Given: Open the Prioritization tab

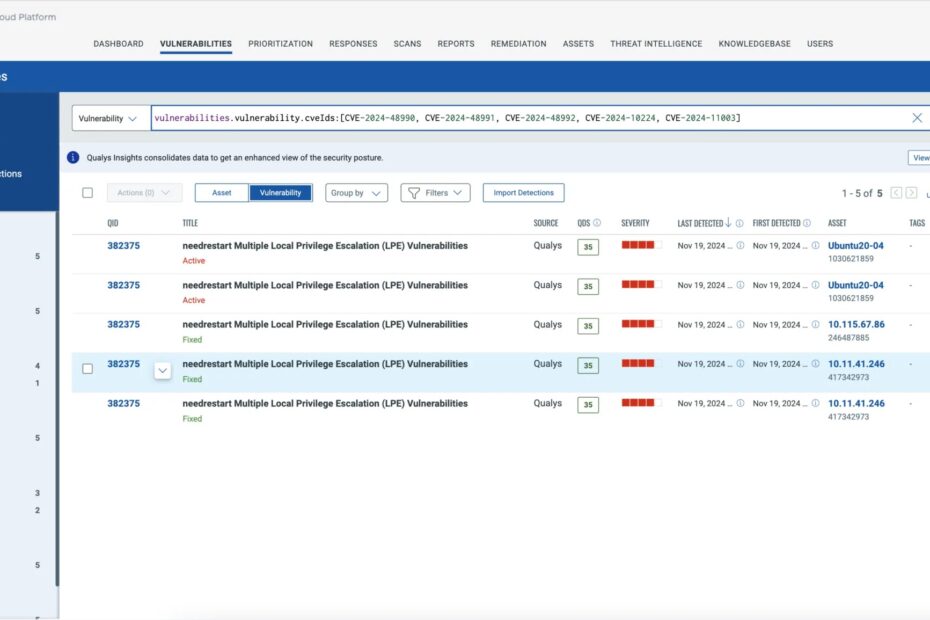Looking at the screenshot, I should 281,44.
